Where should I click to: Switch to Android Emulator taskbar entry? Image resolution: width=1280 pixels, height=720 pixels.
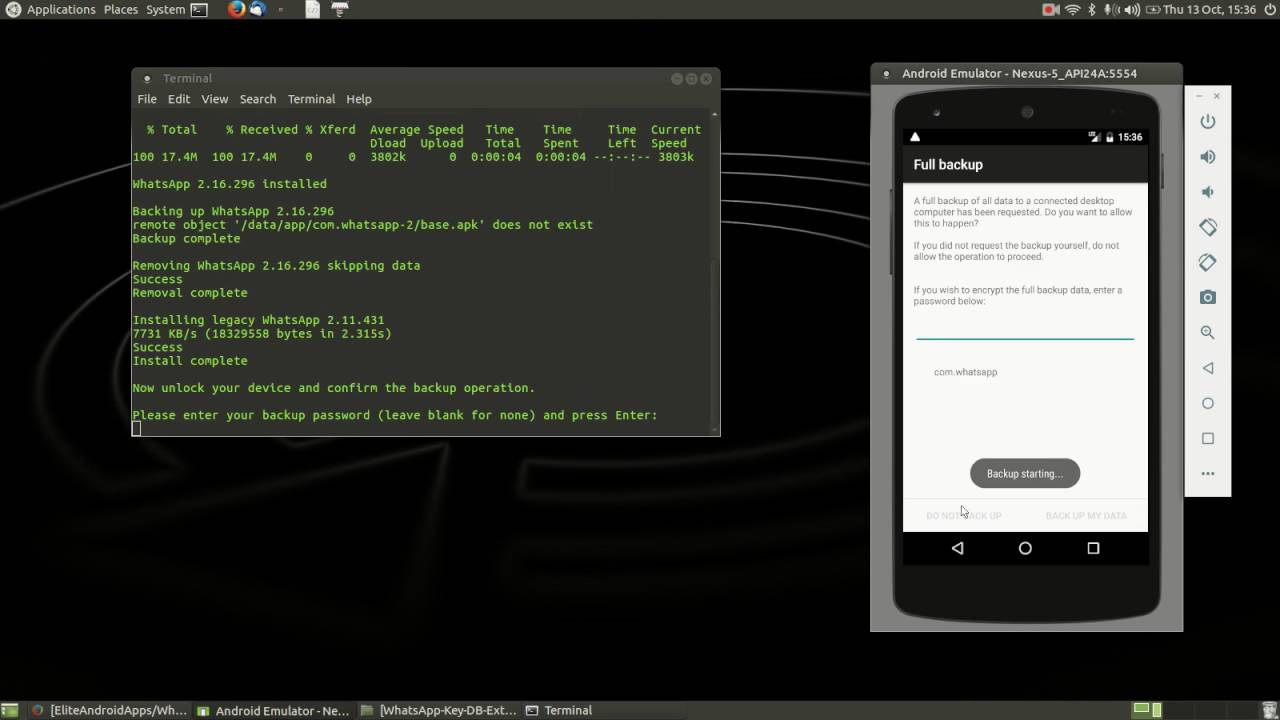pos(274,710)
